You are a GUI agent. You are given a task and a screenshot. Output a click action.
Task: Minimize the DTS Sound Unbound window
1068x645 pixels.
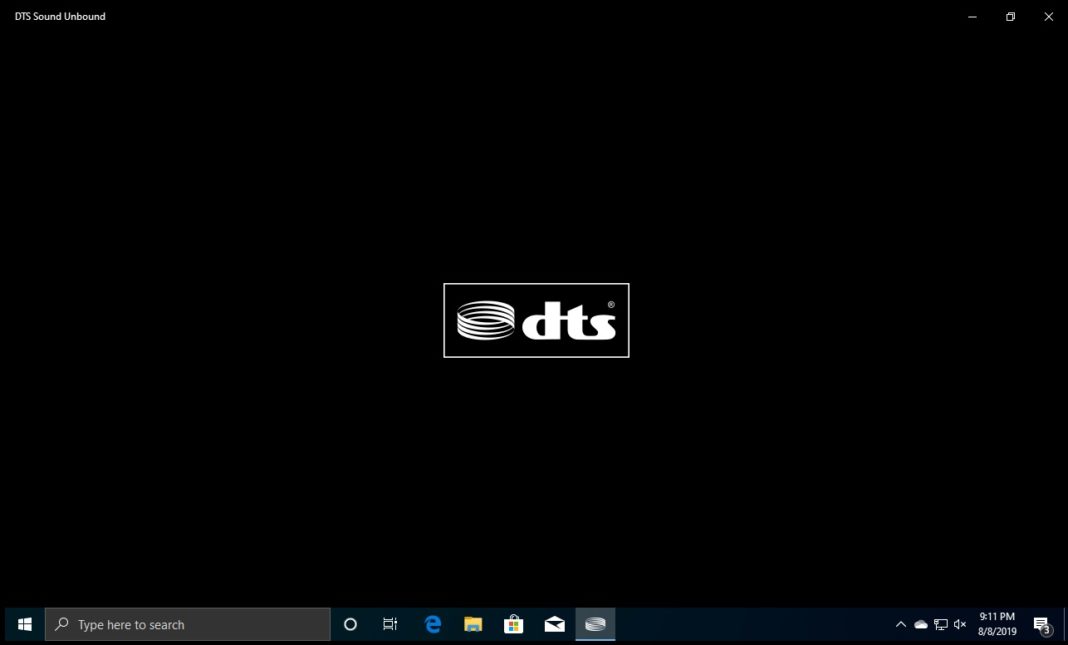(x=970, y=16)
